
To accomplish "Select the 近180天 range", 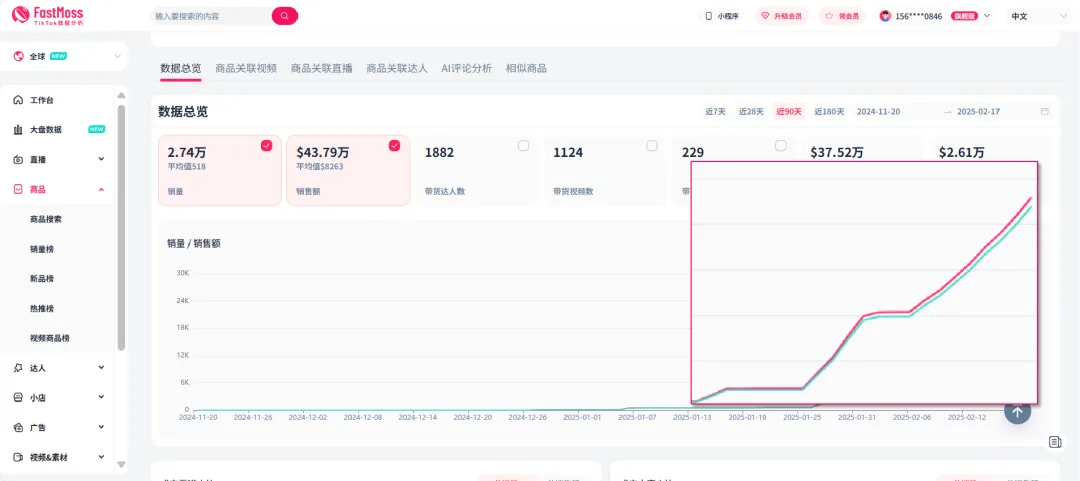I will click(x=829, y=112).
